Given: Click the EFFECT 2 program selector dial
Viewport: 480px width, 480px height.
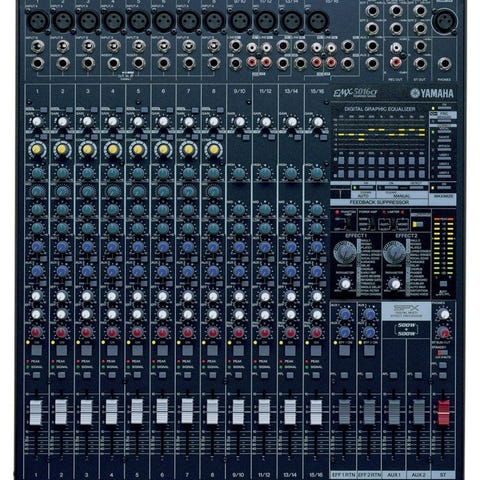Looking at the screenshot, I should (x=394, y=252).
